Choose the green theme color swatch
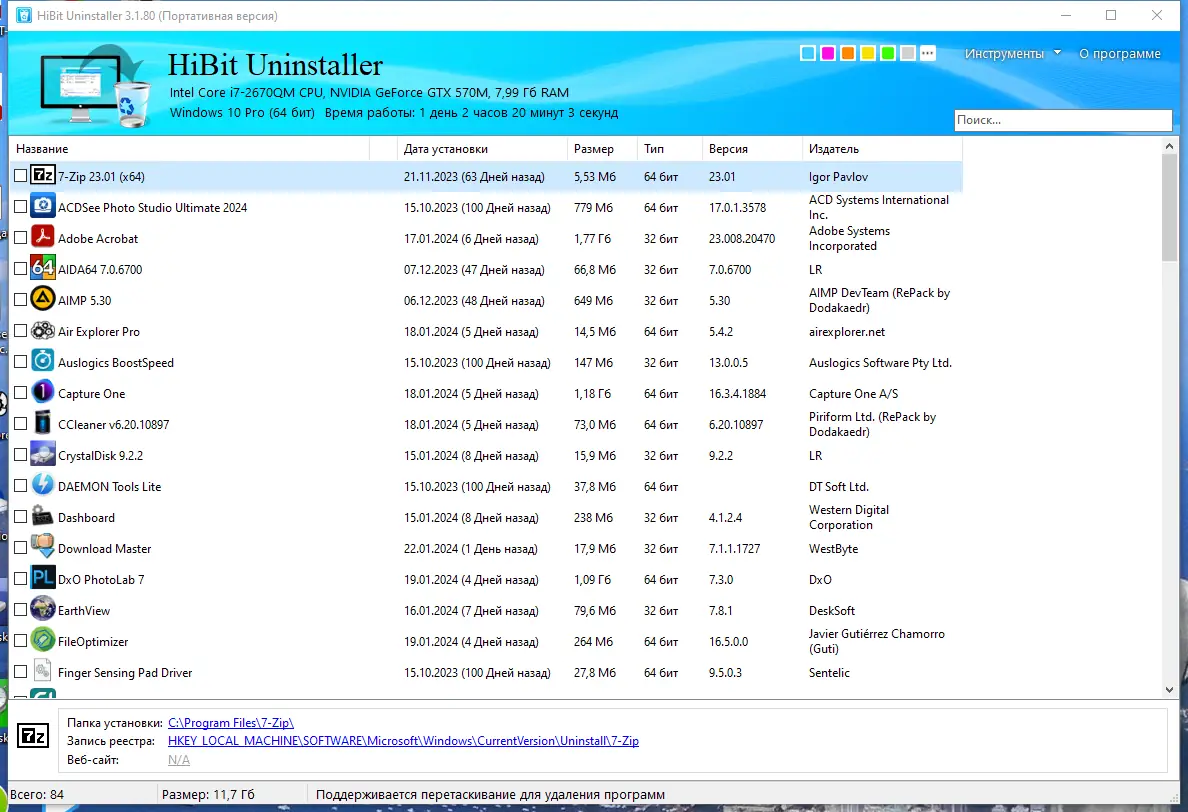This screenshot has width=1188, height=812. [888, 53]
